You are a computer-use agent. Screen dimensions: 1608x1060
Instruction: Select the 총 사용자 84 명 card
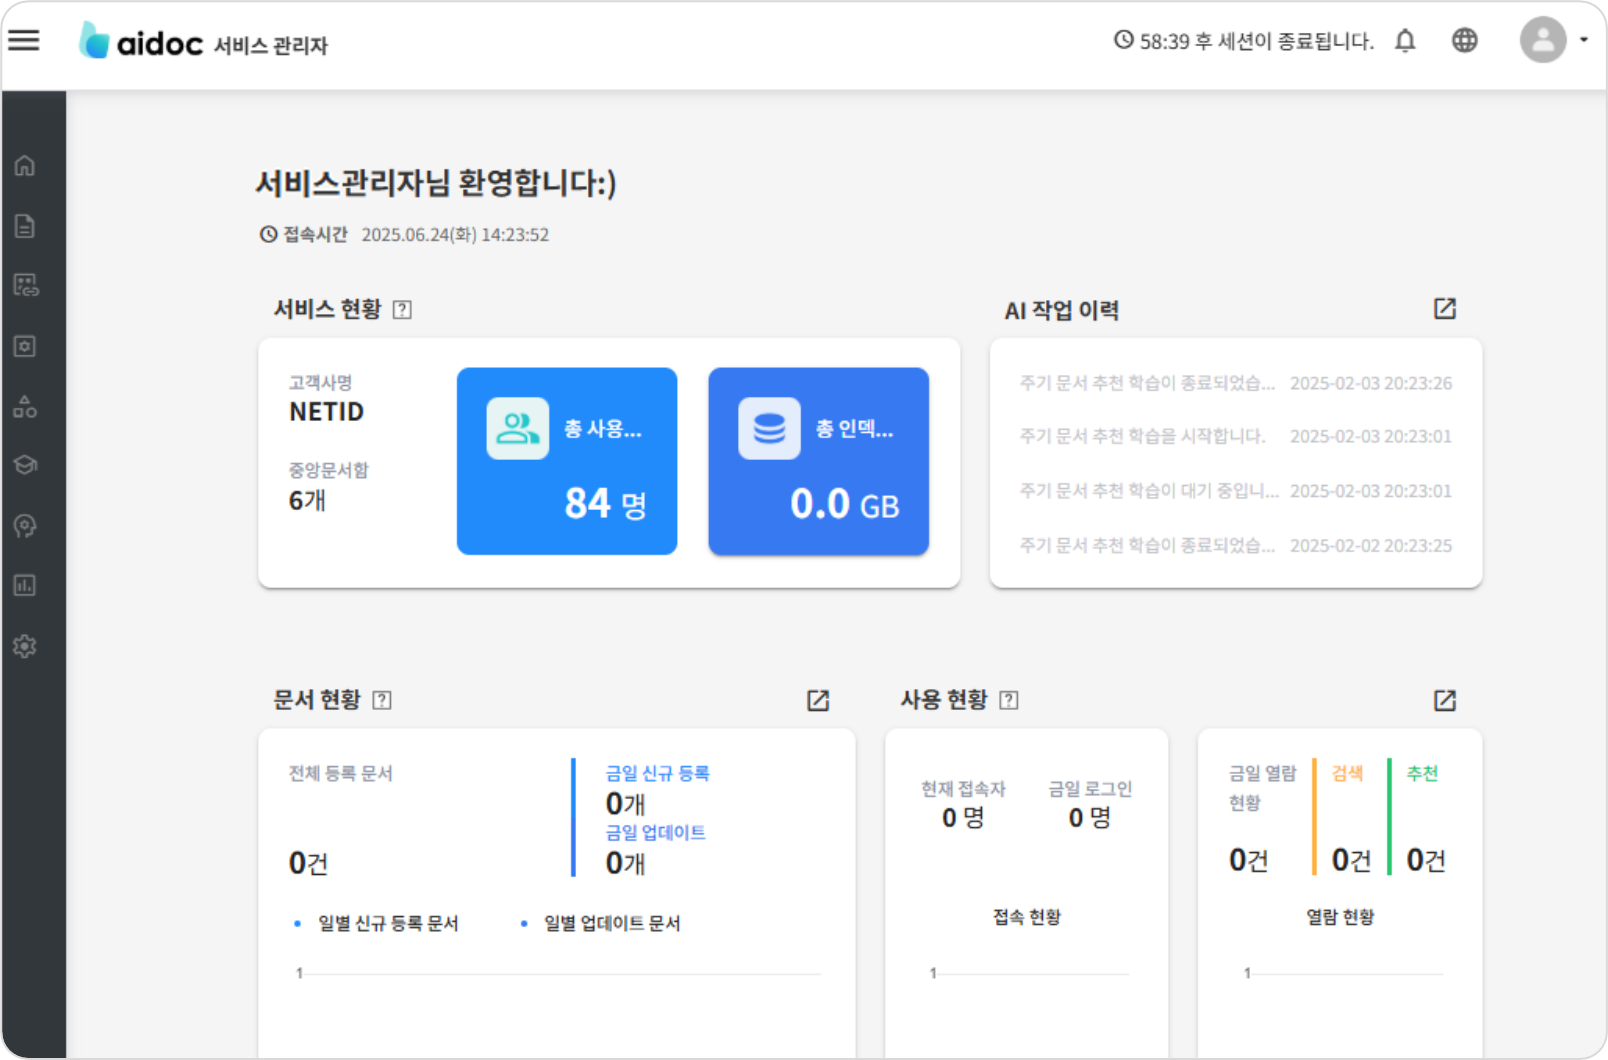click(x=567, y=461)
